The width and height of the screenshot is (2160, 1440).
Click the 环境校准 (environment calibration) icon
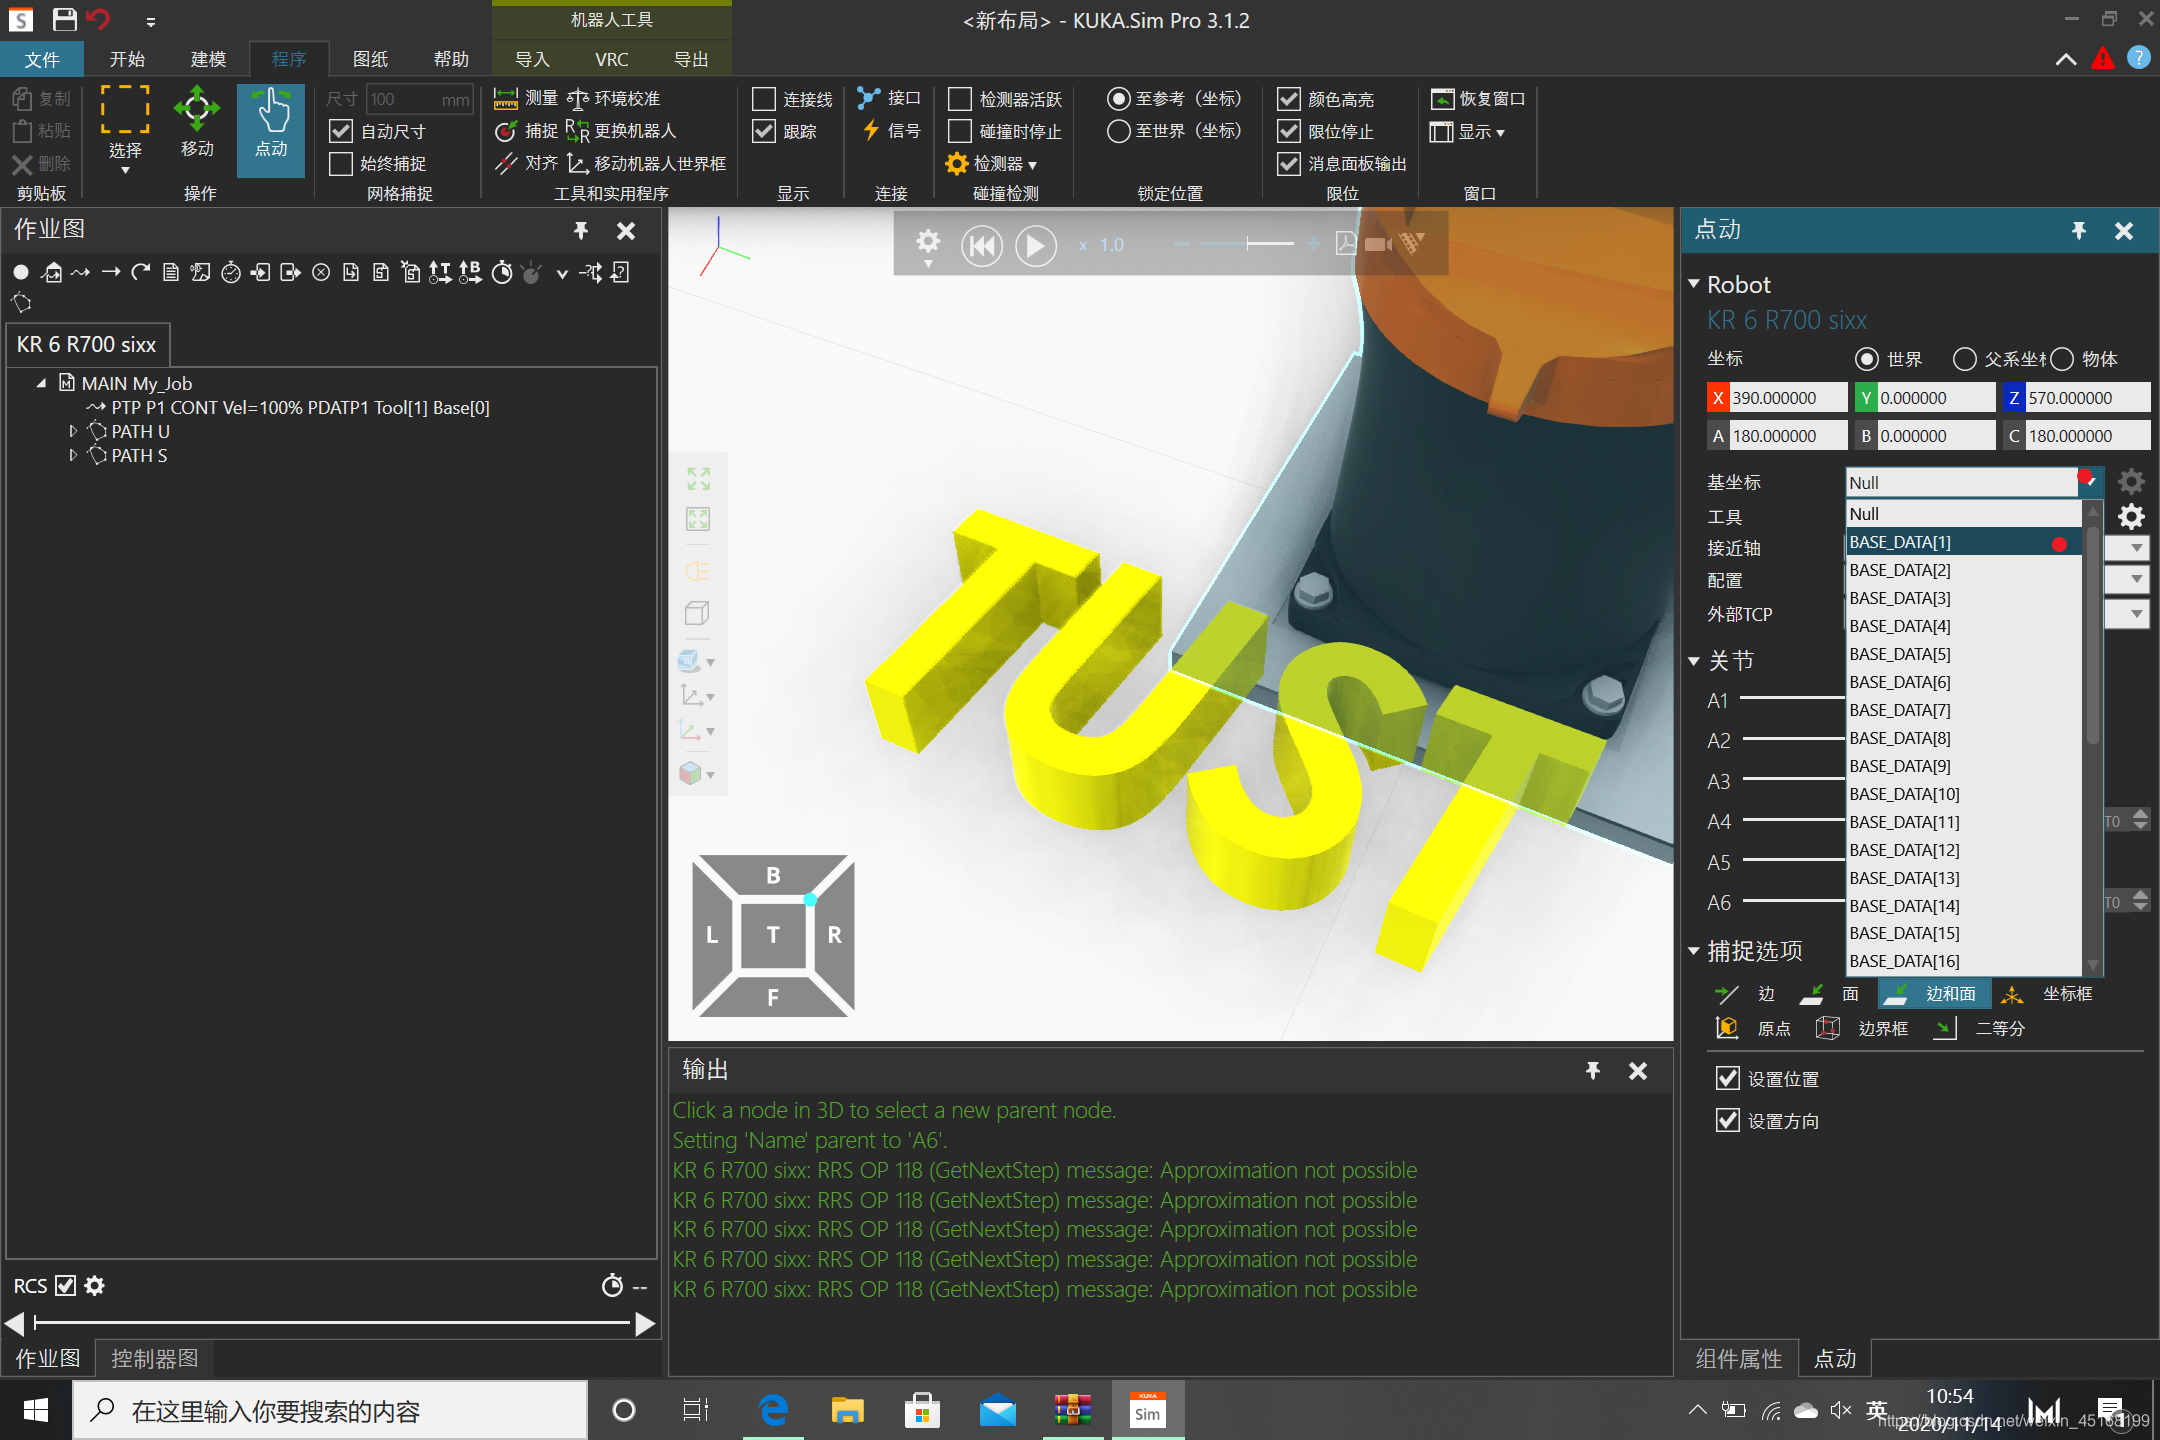(577, 98)
